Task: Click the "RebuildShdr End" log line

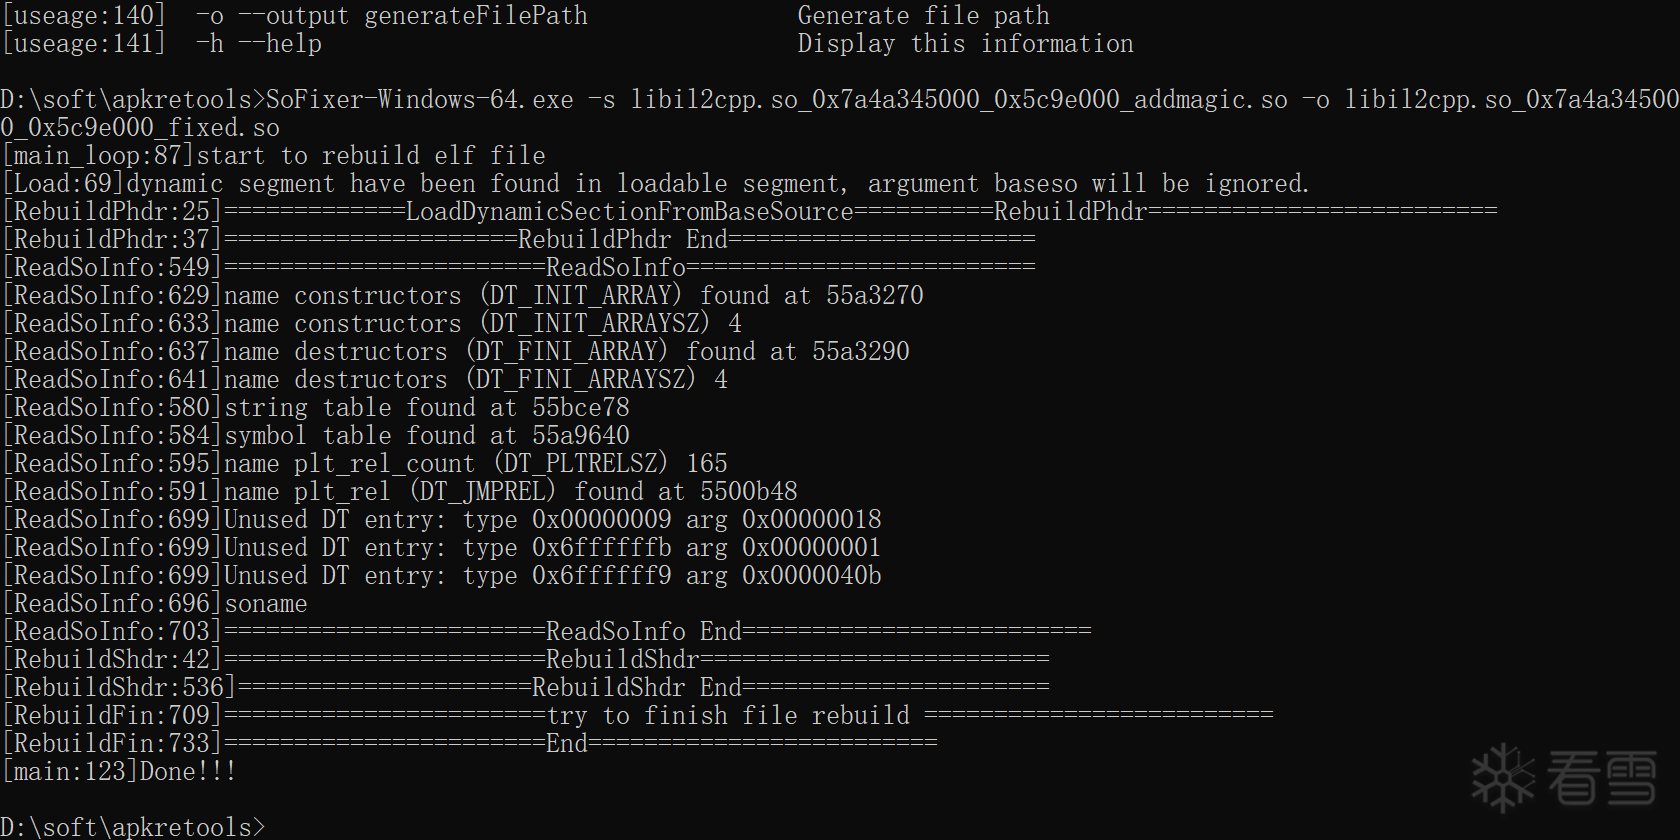Action: (636, 688)
